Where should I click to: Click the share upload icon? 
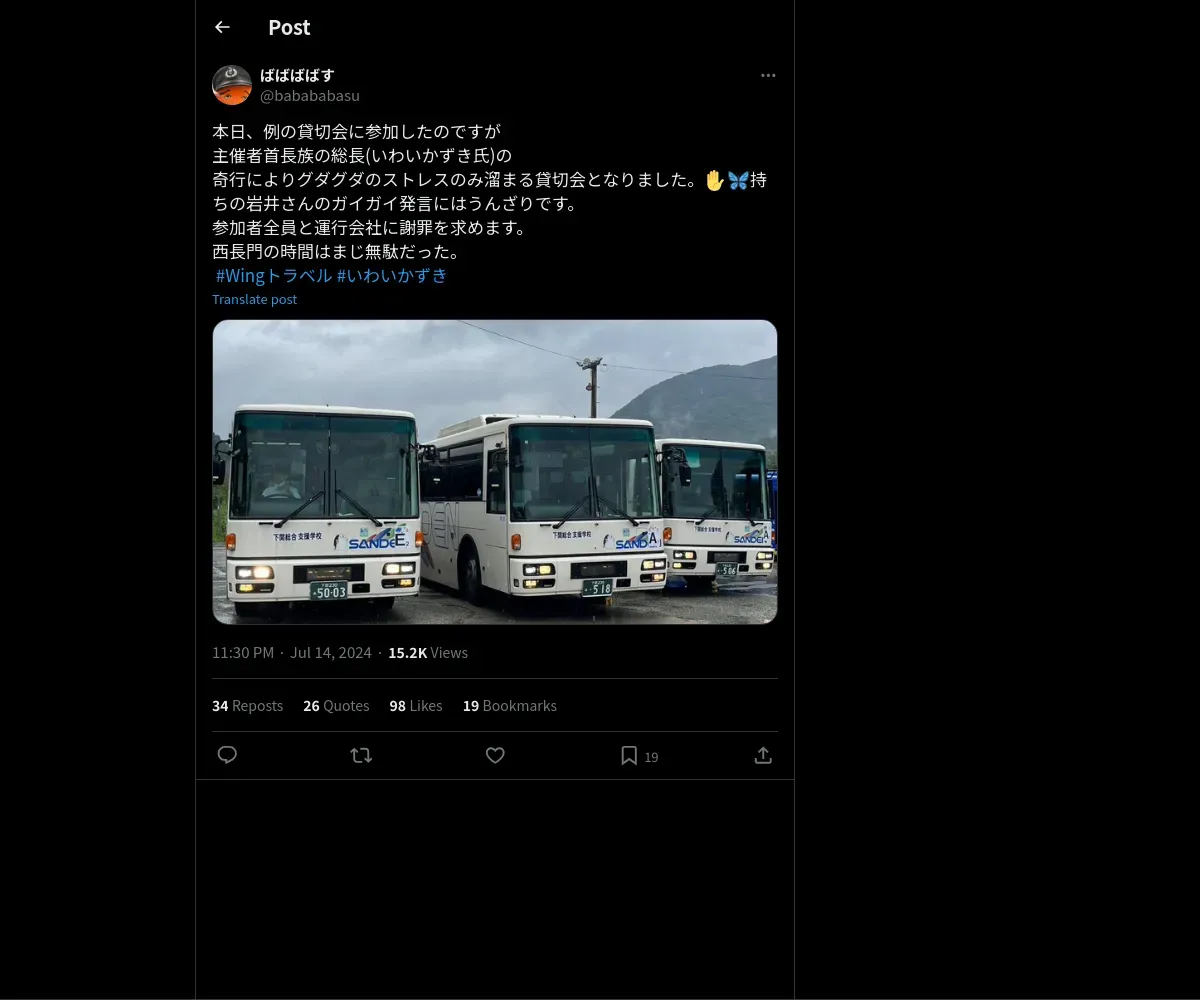pos(763,755)
